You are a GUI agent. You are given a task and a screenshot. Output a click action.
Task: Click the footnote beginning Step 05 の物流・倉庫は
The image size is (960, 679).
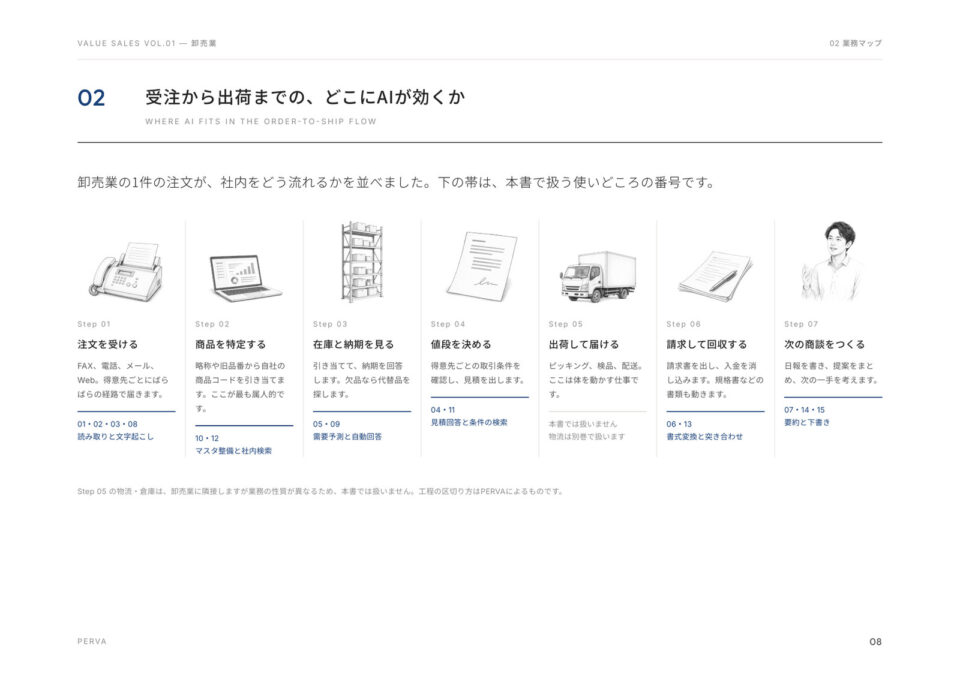(x=320, y=491)
